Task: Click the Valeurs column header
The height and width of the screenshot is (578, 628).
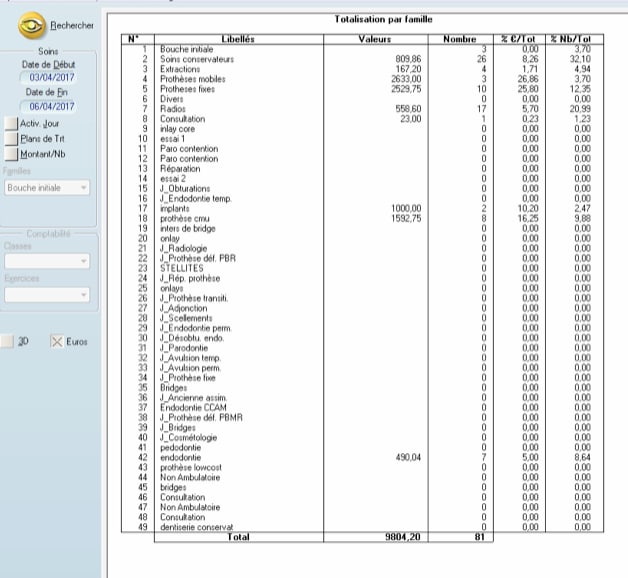Action: pyautogui.click(x=375, y=39)
